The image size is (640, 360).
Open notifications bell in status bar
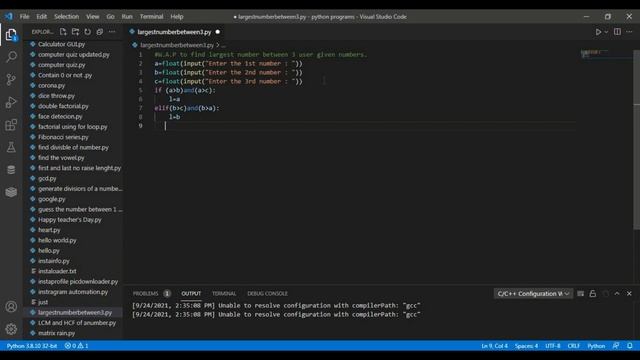pyautogui.click(x=630, y=346)
